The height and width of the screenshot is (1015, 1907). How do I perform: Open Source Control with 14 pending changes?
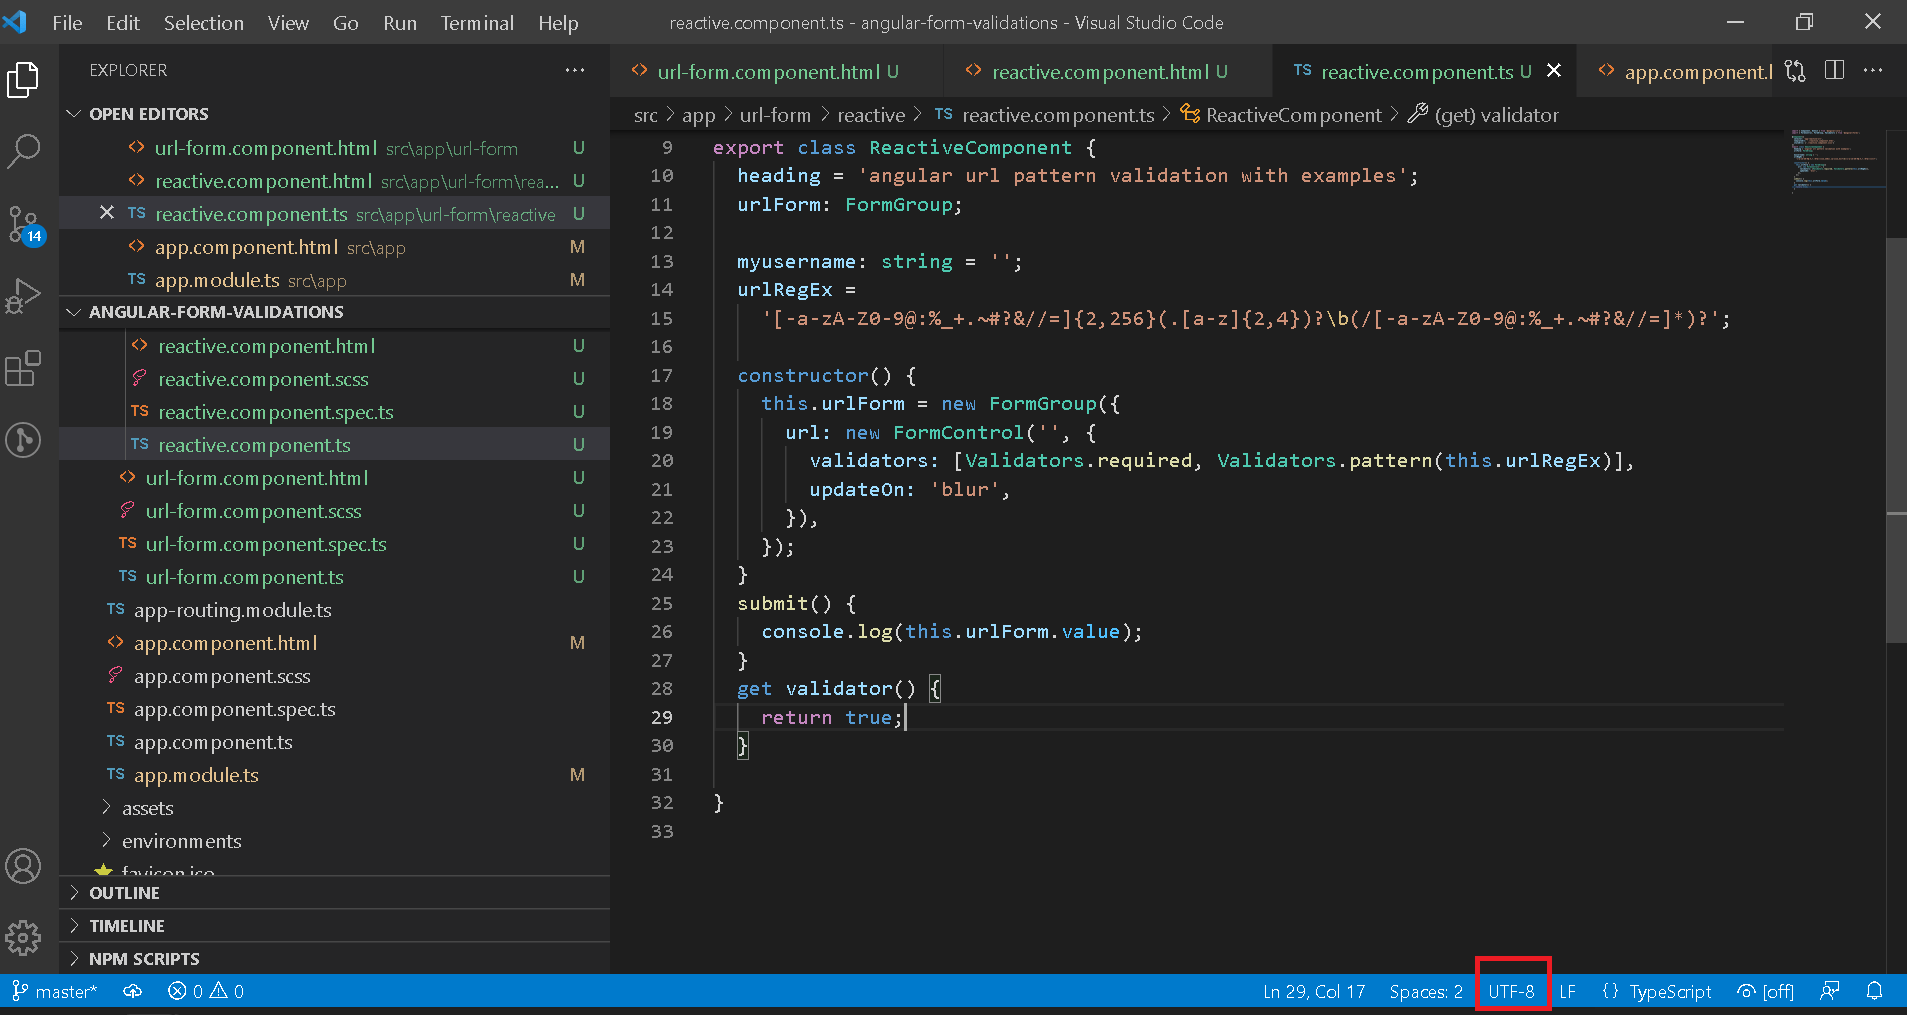coord(23,225)
